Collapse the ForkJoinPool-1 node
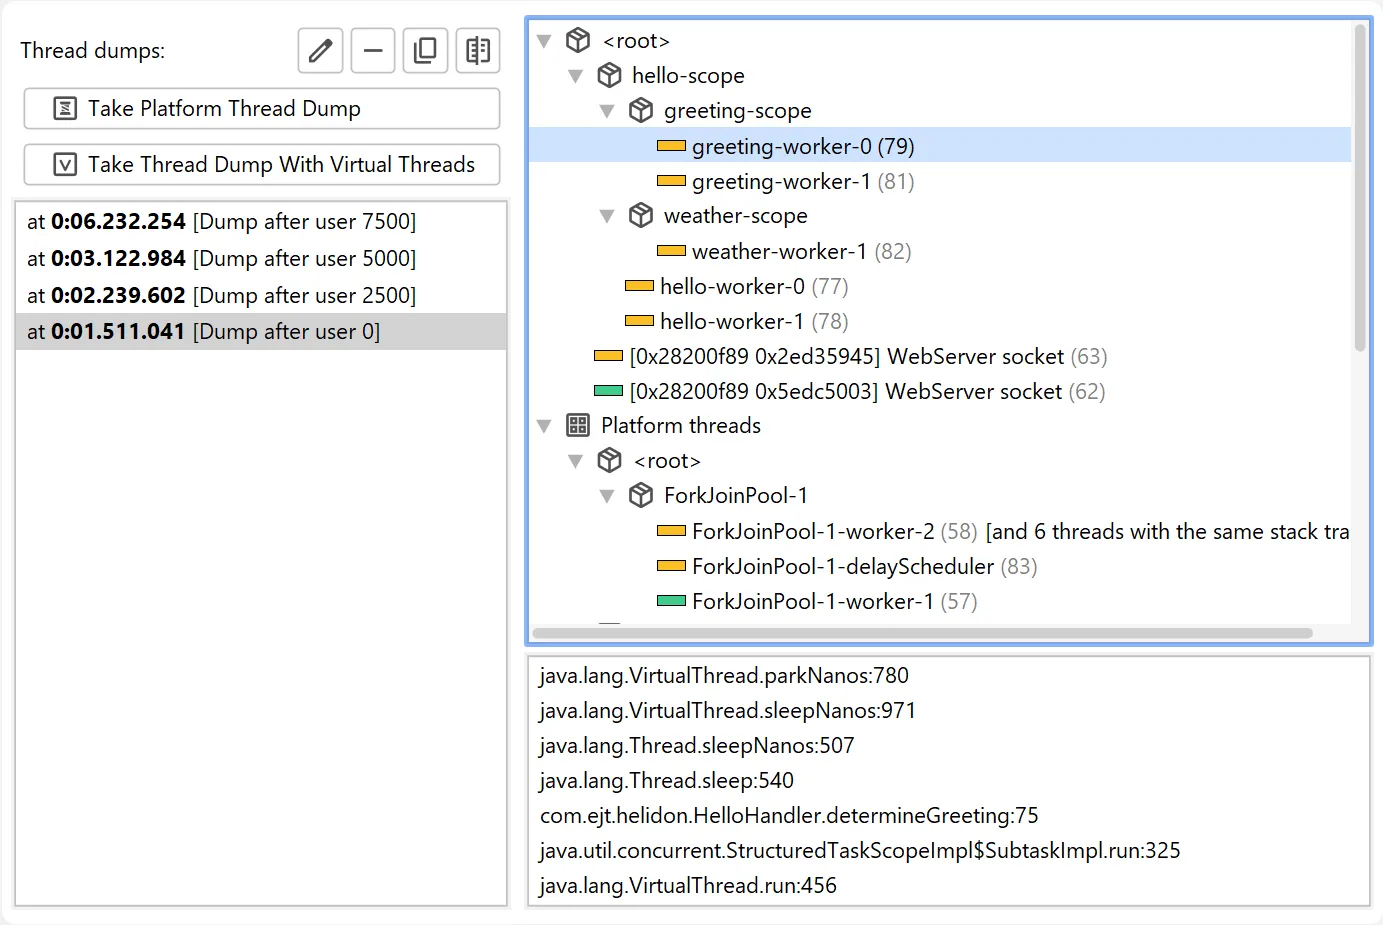1383x925 pixels. pyautogui.click(x=607, y=496)
